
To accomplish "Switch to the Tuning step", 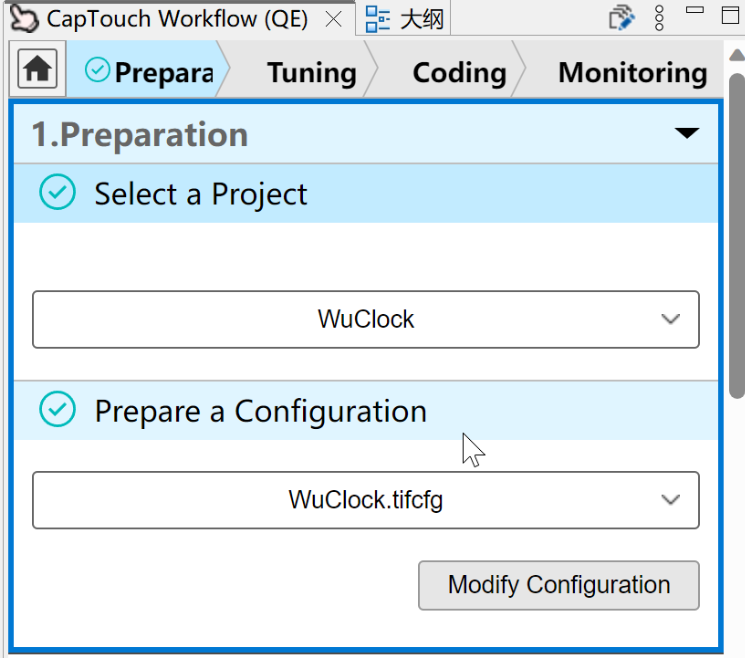I will point(311,72).
